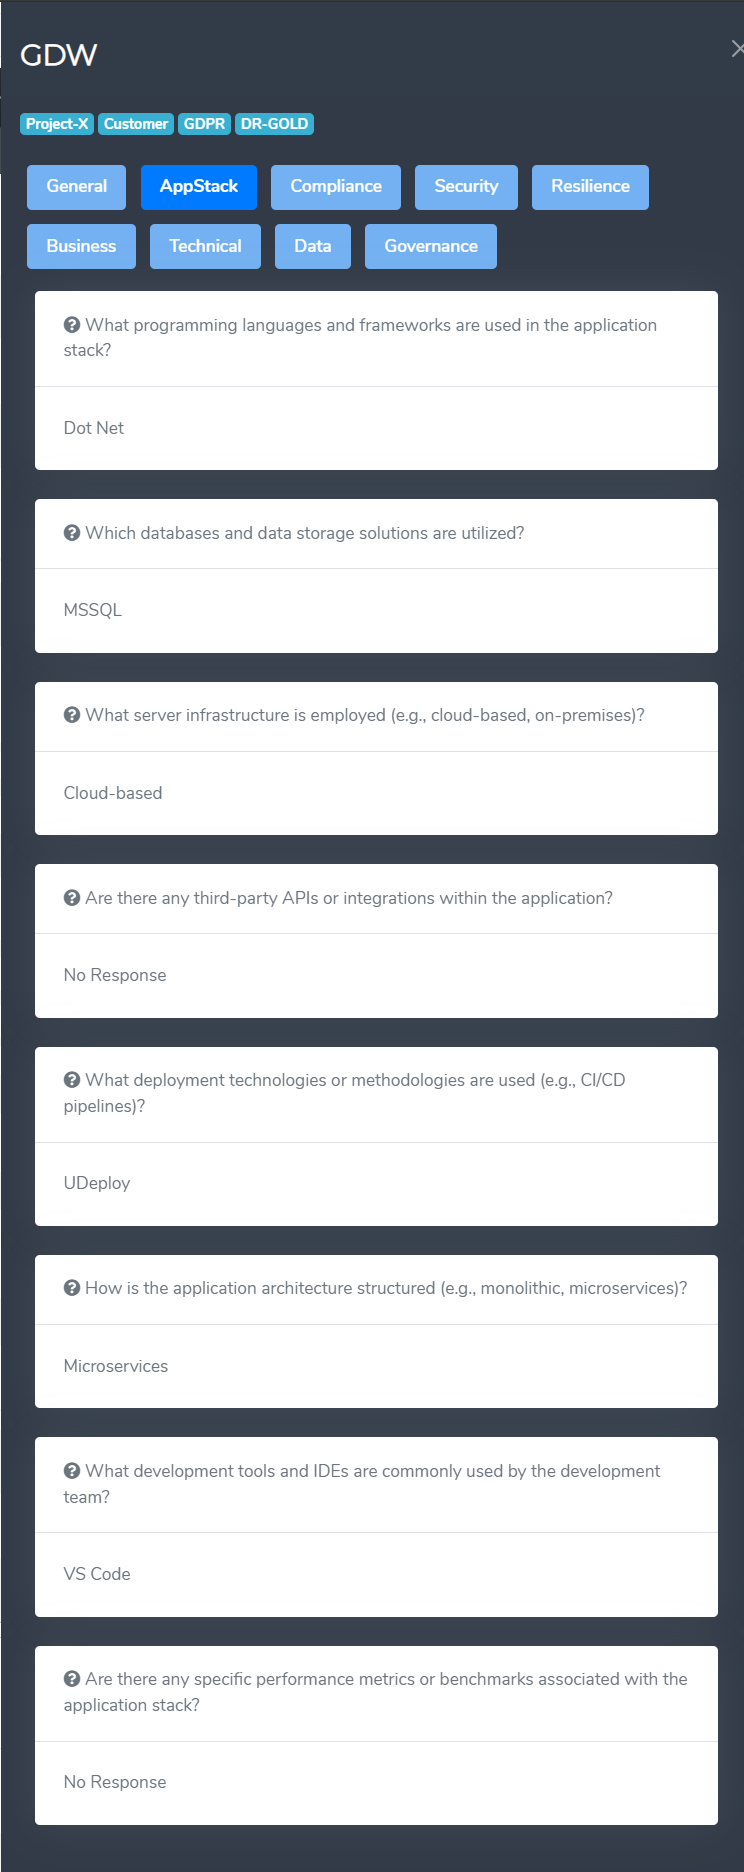Open the Governance tab

431,247
